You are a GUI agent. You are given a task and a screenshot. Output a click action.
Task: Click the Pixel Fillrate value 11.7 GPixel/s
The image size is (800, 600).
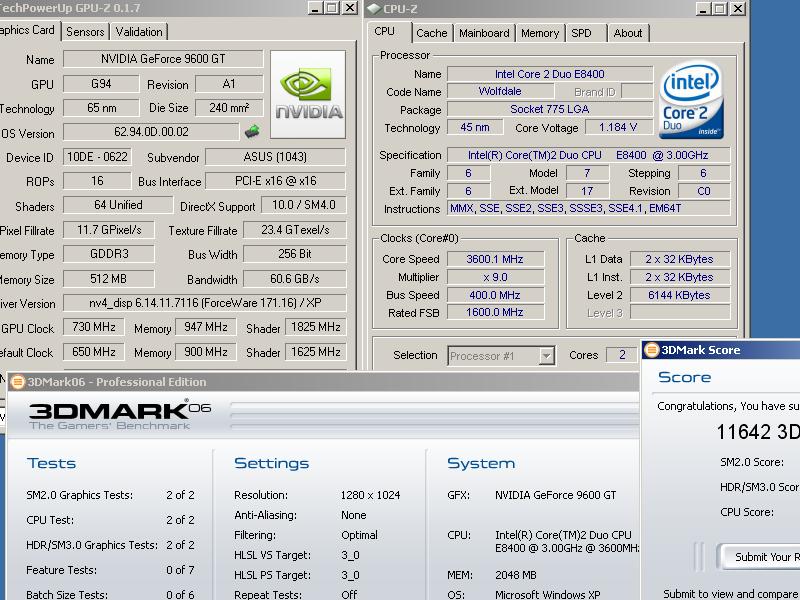point(109,230)
